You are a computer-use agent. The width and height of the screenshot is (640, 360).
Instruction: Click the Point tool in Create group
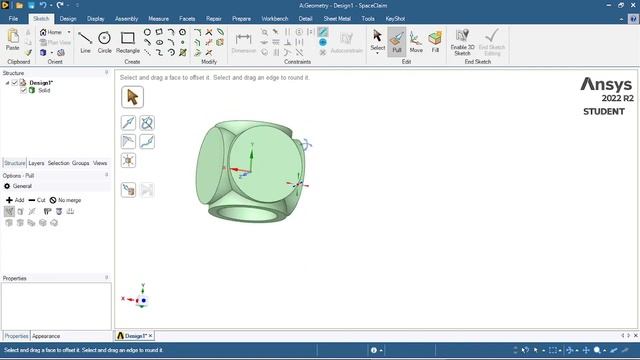tap(182, 42)
